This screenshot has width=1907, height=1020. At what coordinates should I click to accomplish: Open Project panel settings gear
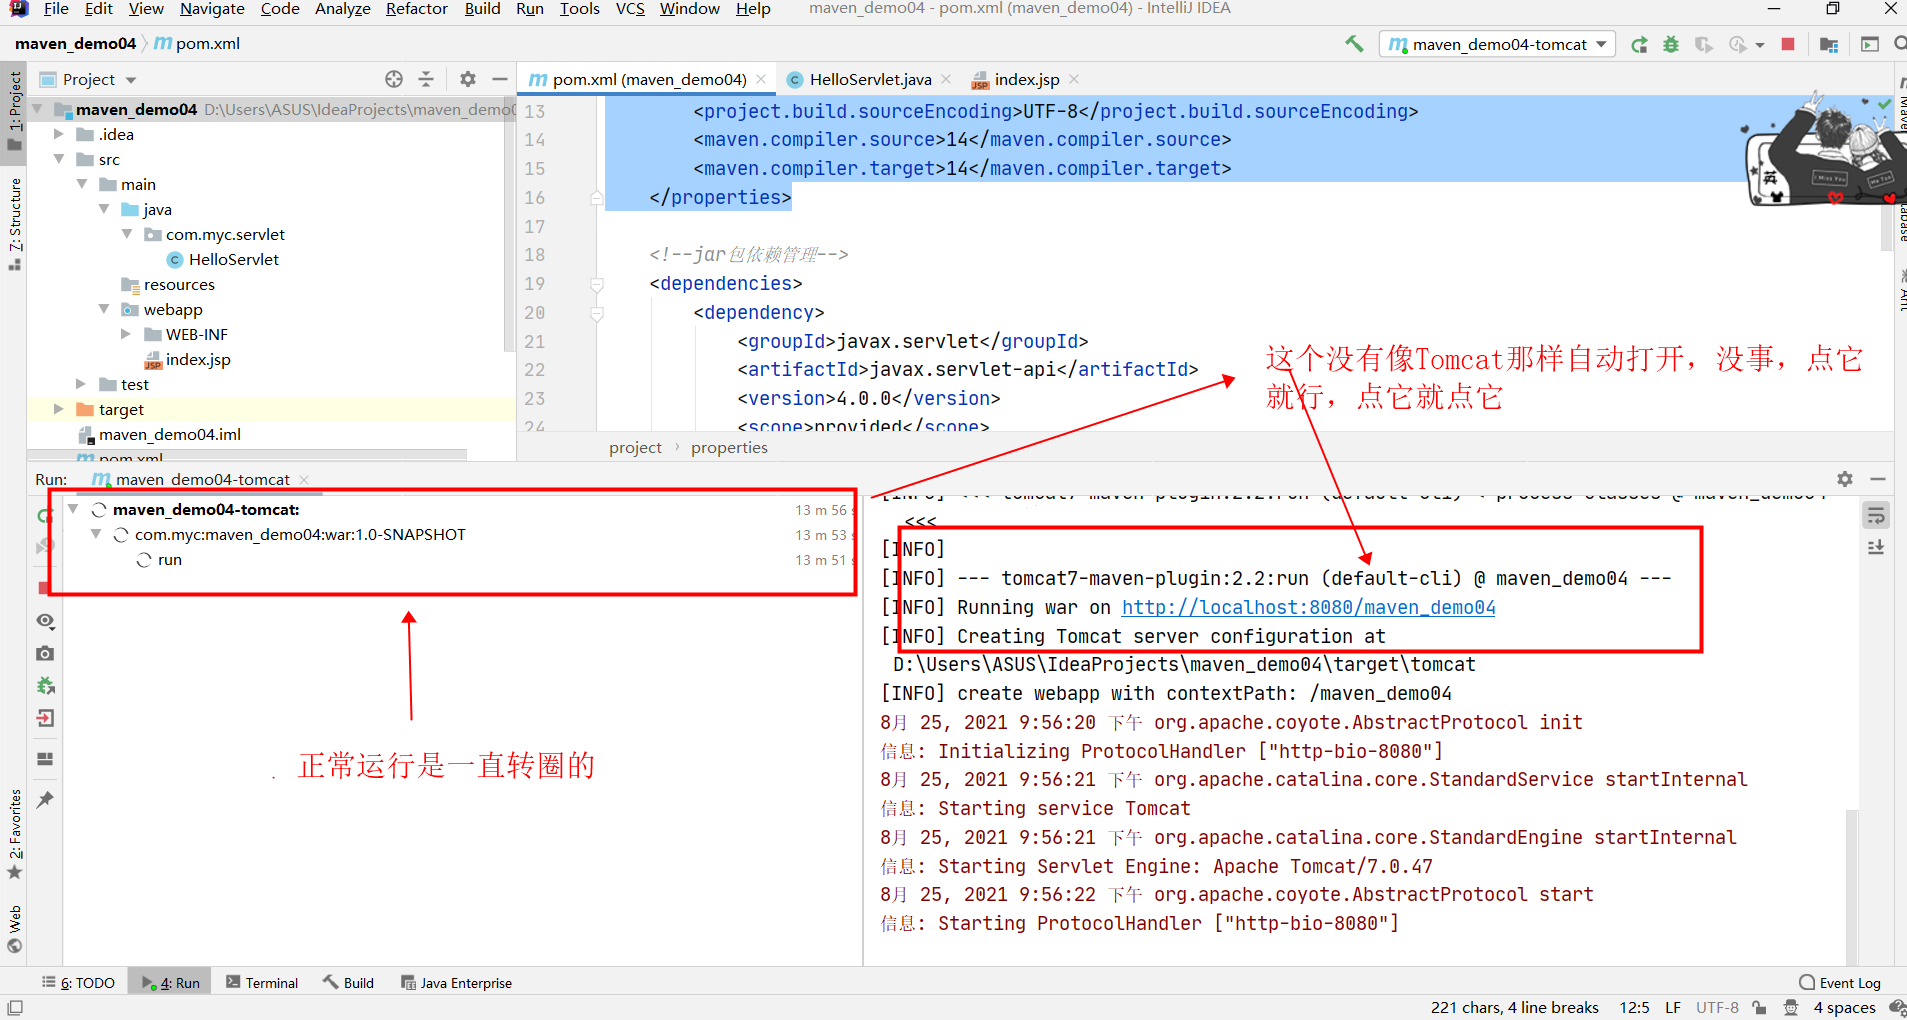coord(467,79)
